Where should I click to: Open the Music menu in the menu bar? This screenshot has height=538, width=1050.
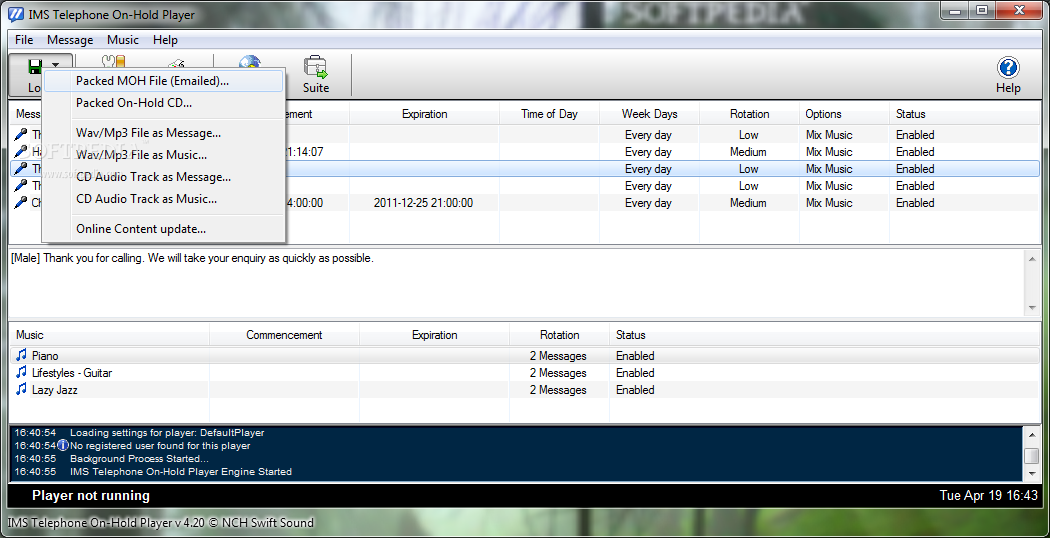123,40
